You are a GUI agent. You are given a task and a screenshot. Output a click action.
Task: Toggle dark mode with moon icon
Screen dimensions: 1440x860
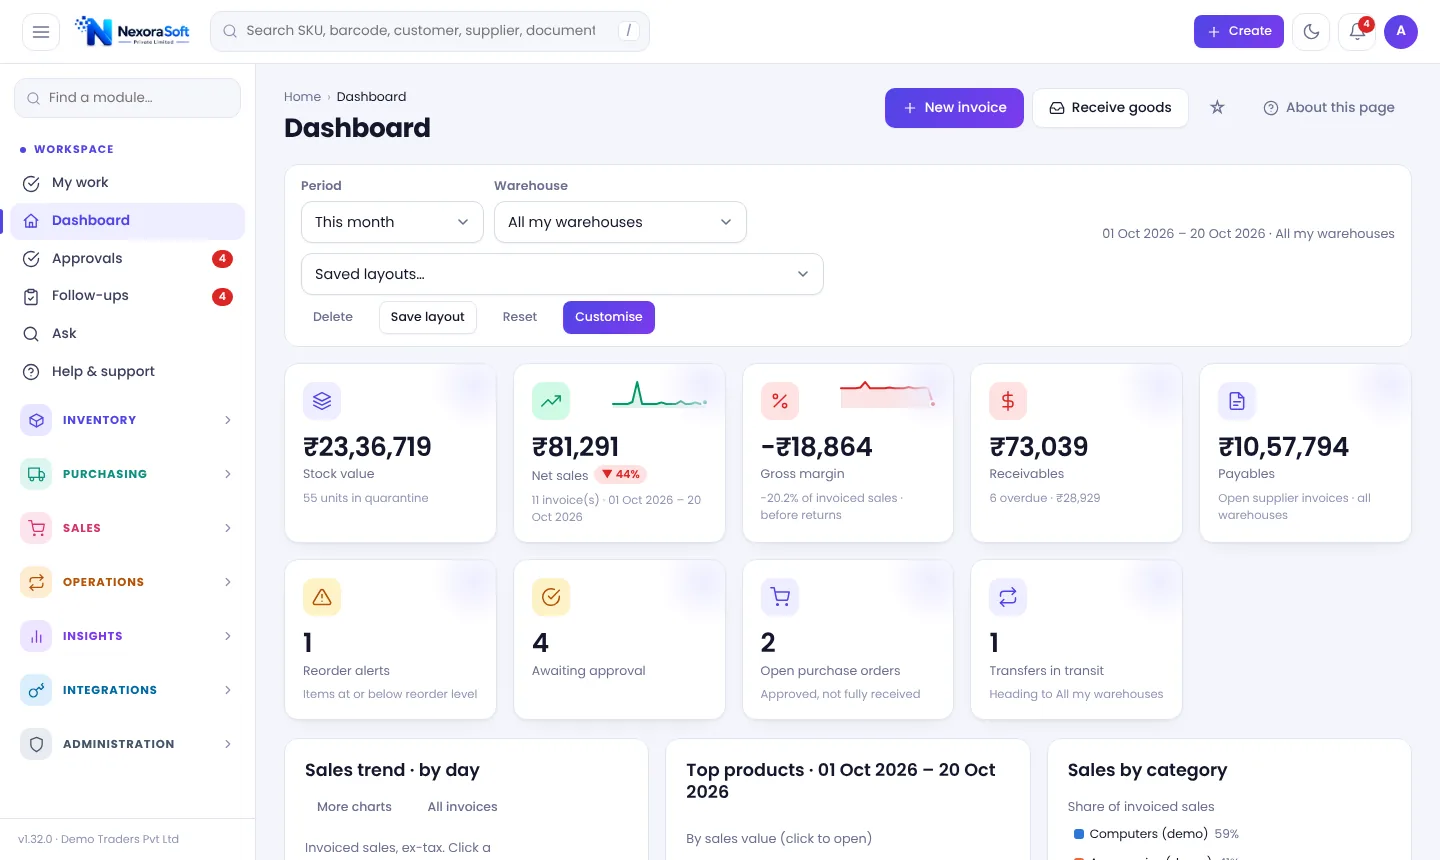click(1311, 32)
